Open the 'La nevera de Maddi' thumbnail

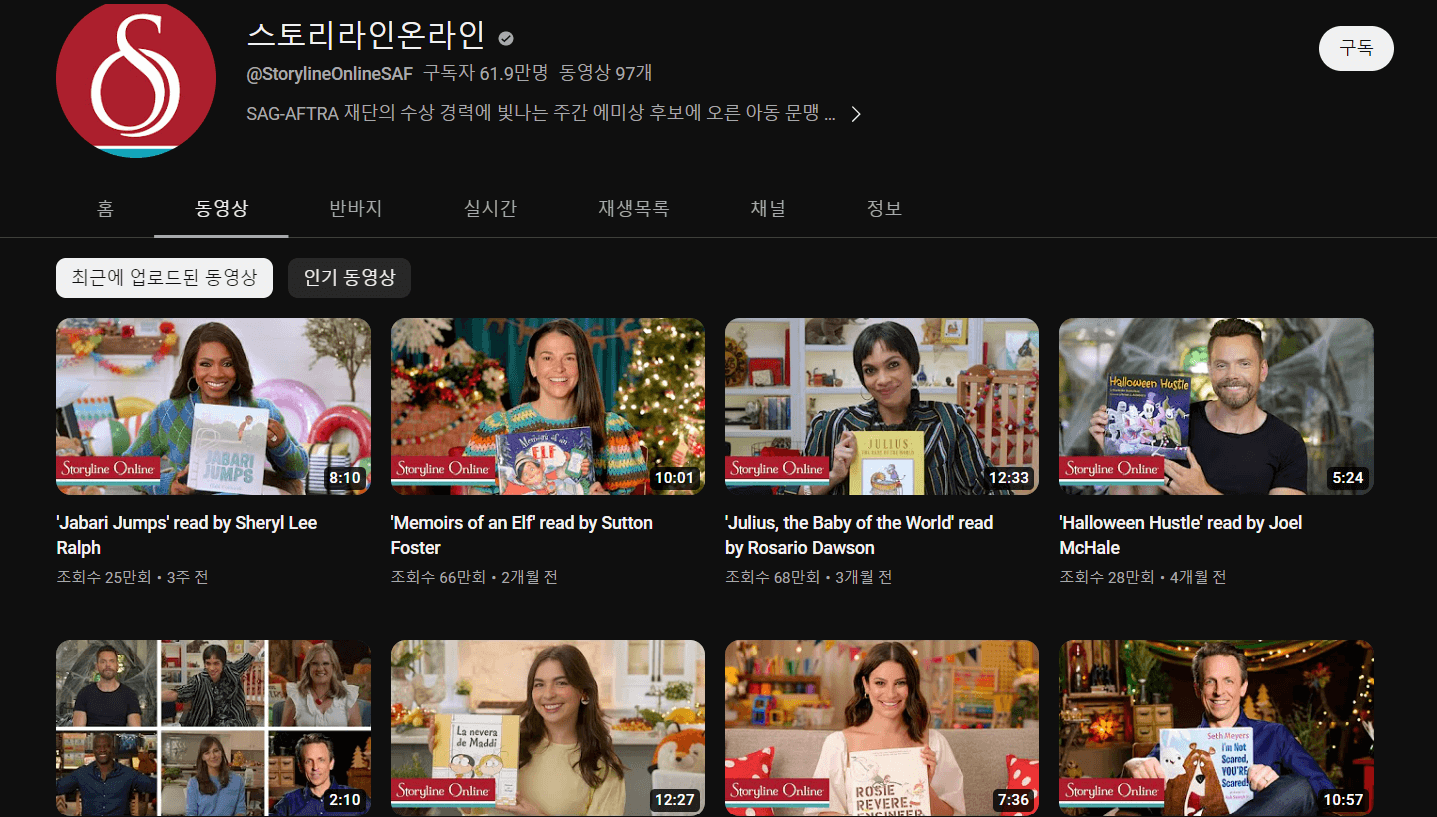pyautogui.click(x=548, y=728)
